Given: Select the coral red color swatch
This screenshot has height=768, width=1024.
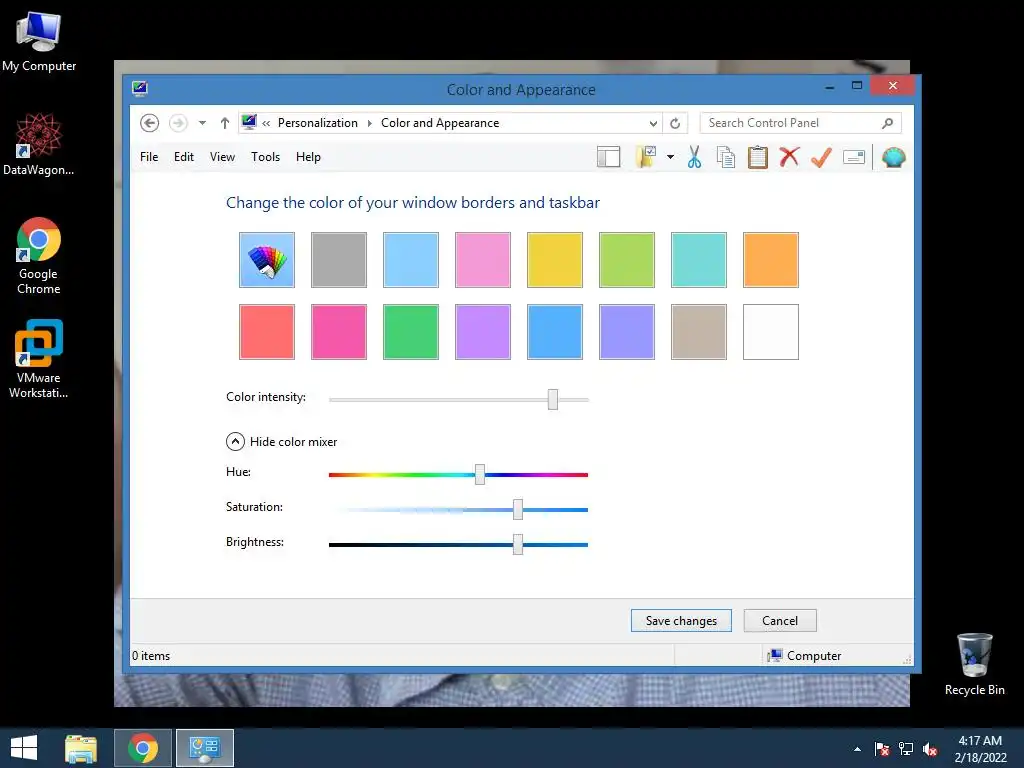Looking at the screenshot, I should point(267,332).
